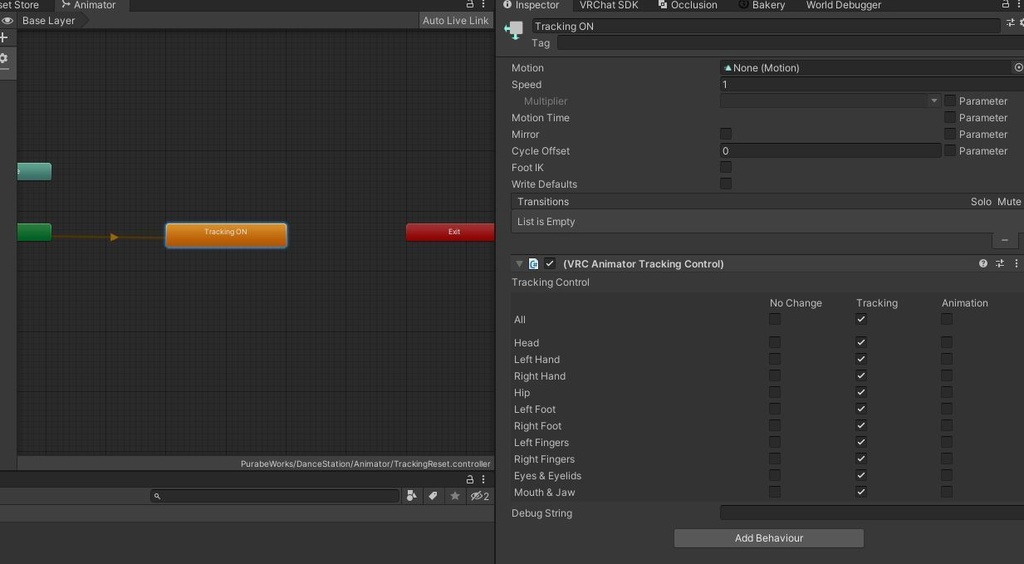Search by type icon in Project panel
The image size is (1024, 564).
click(x=411, y=496)
